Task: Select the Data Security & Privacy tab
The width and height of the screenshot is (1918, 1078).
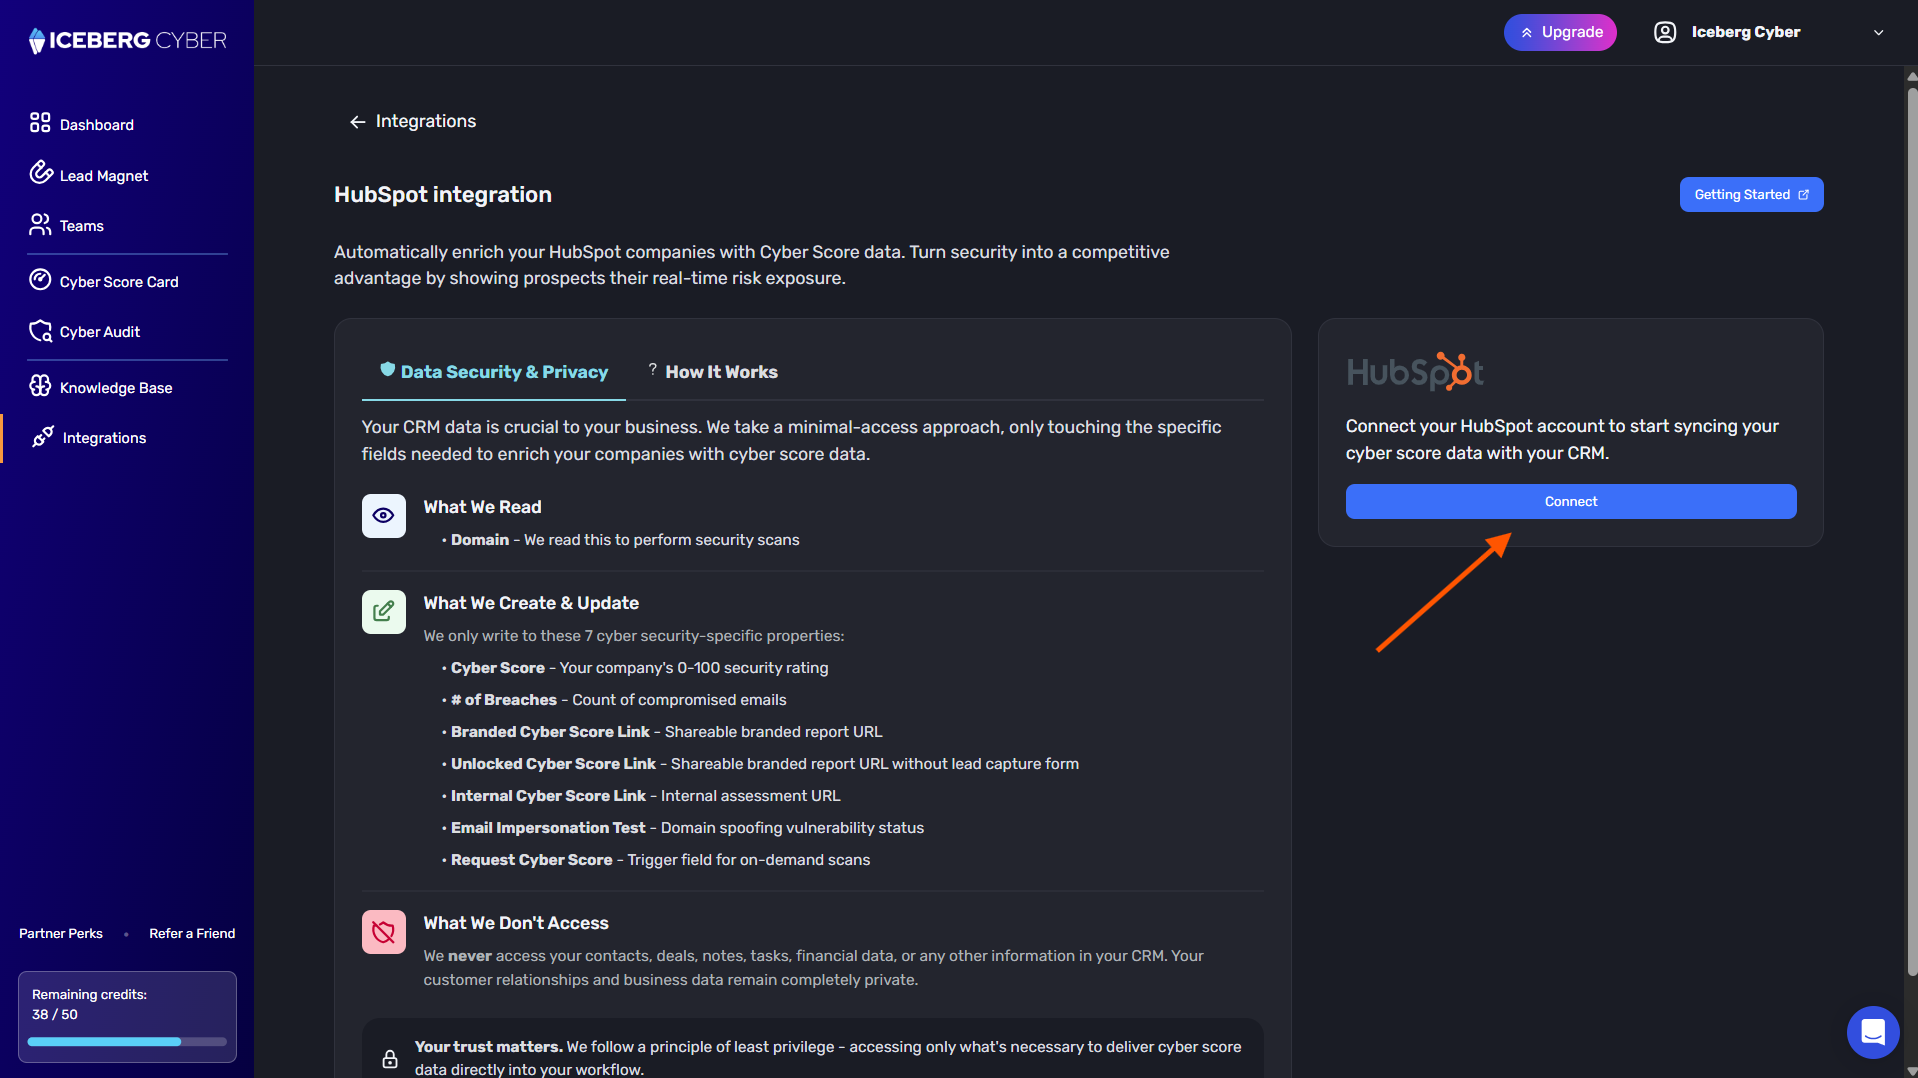Action: pos(494,372)
